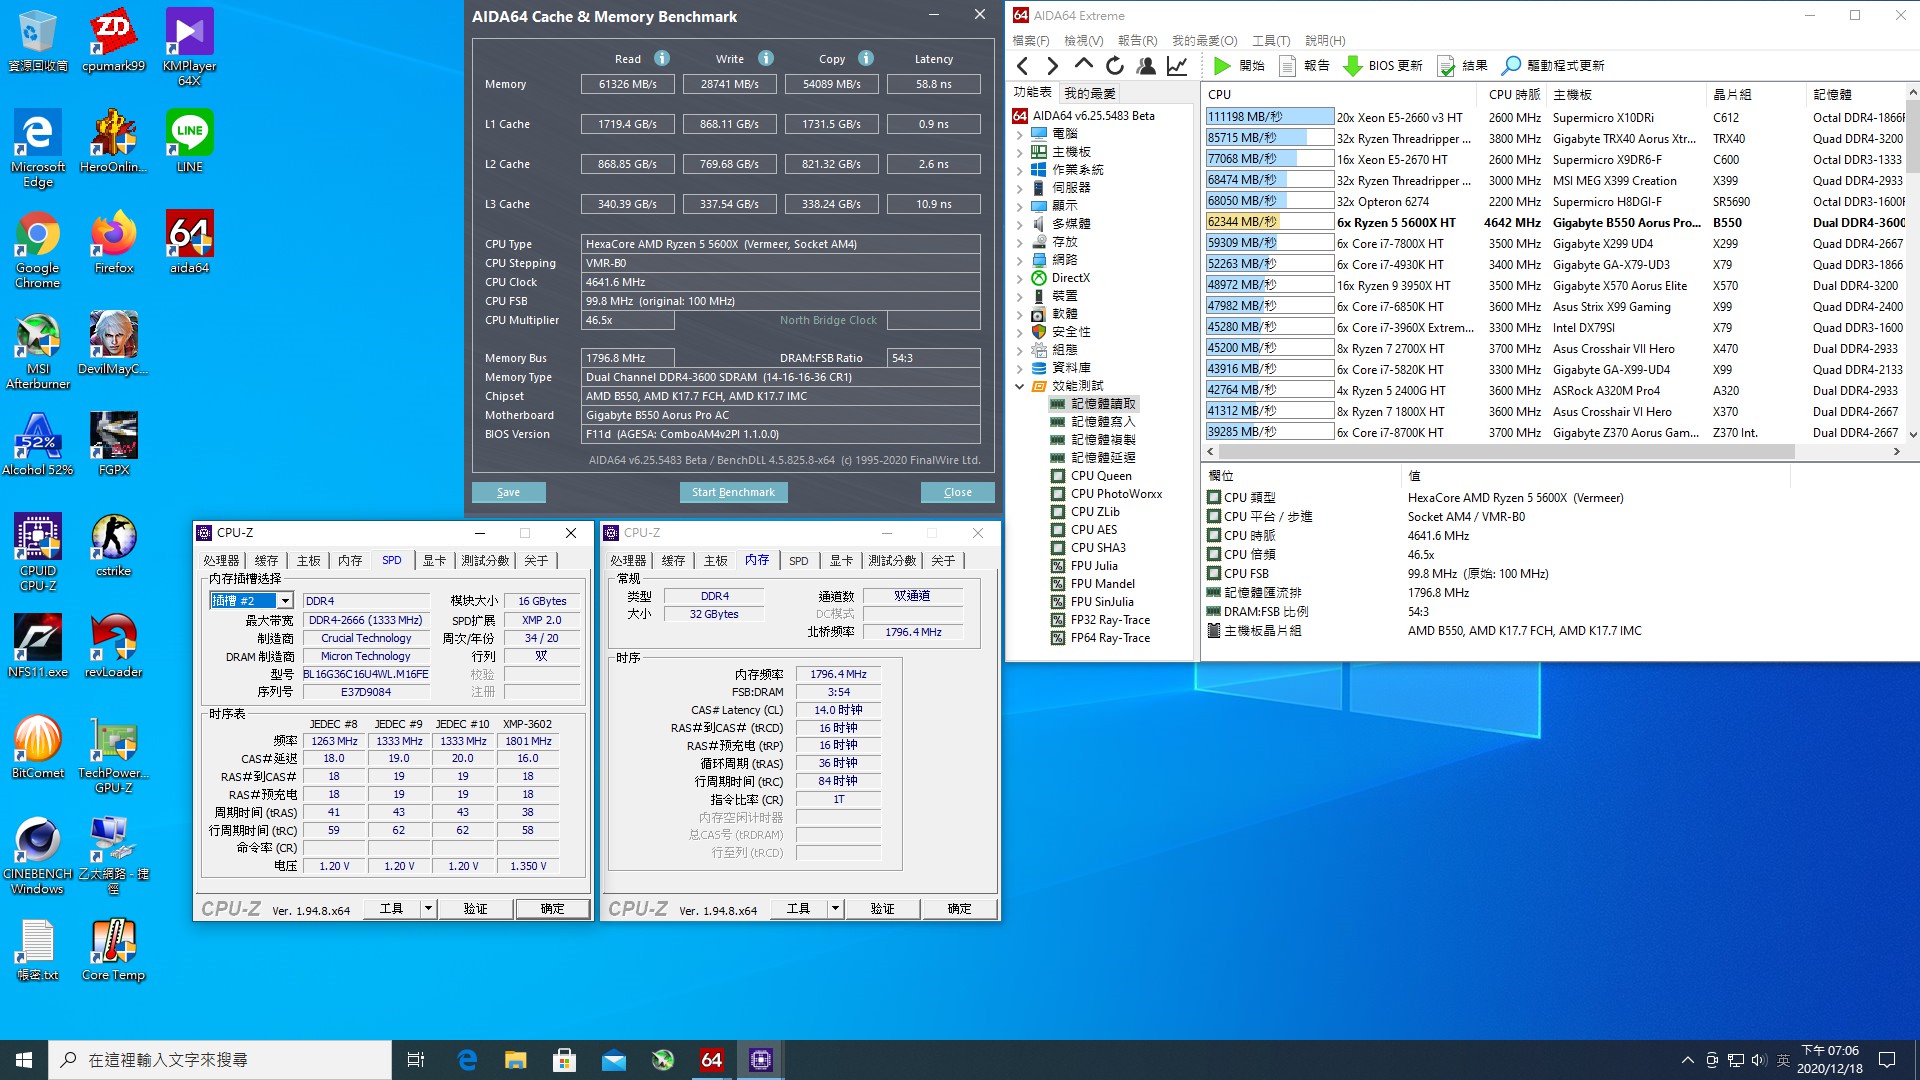The height and width of the screenshot is (1080, 1920).
Task: Expand 顯示 node in AIDA64 tree
Action: [x=1019, y=206]
